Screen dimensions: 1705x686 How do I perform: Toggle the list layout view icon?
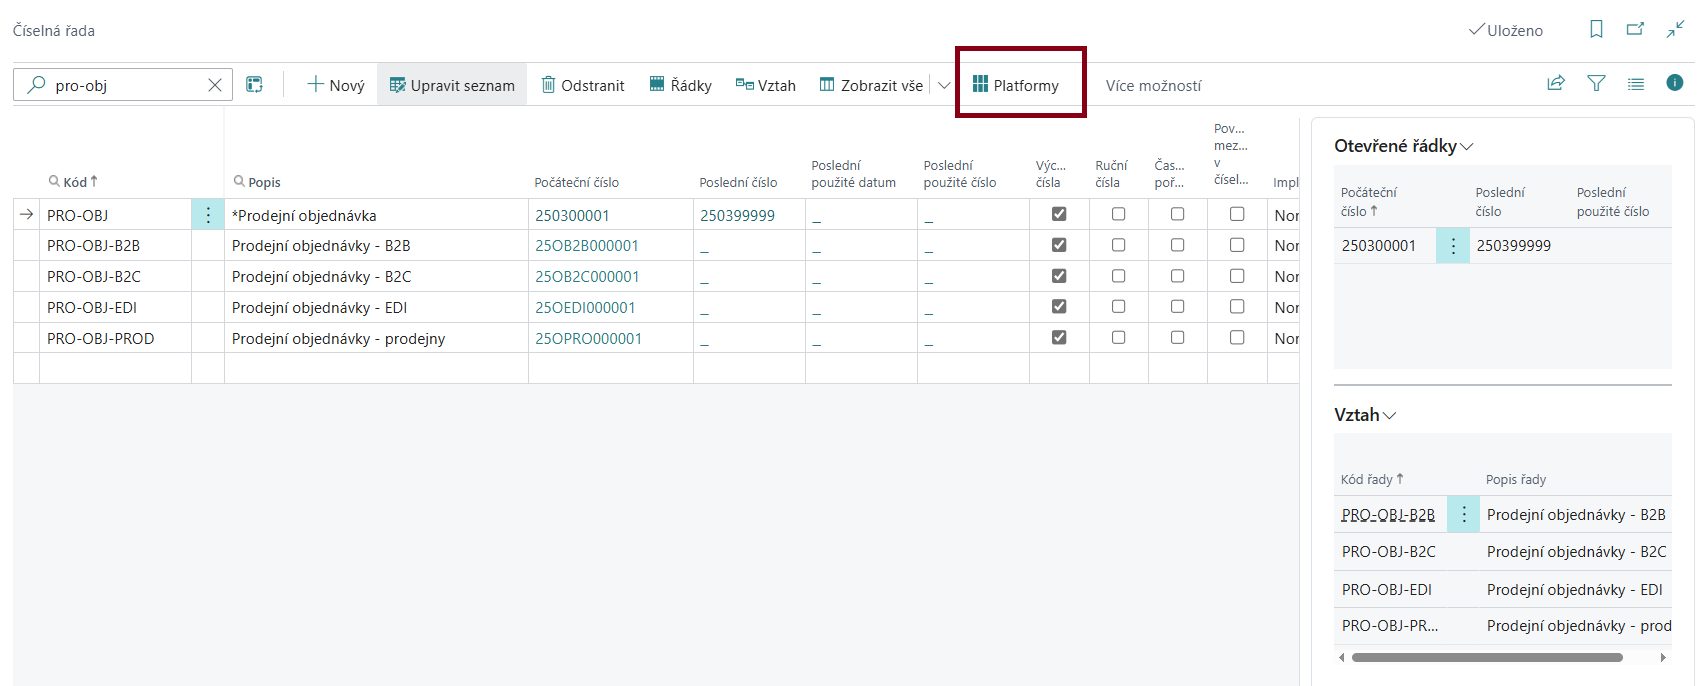[x=1635, y=84]
